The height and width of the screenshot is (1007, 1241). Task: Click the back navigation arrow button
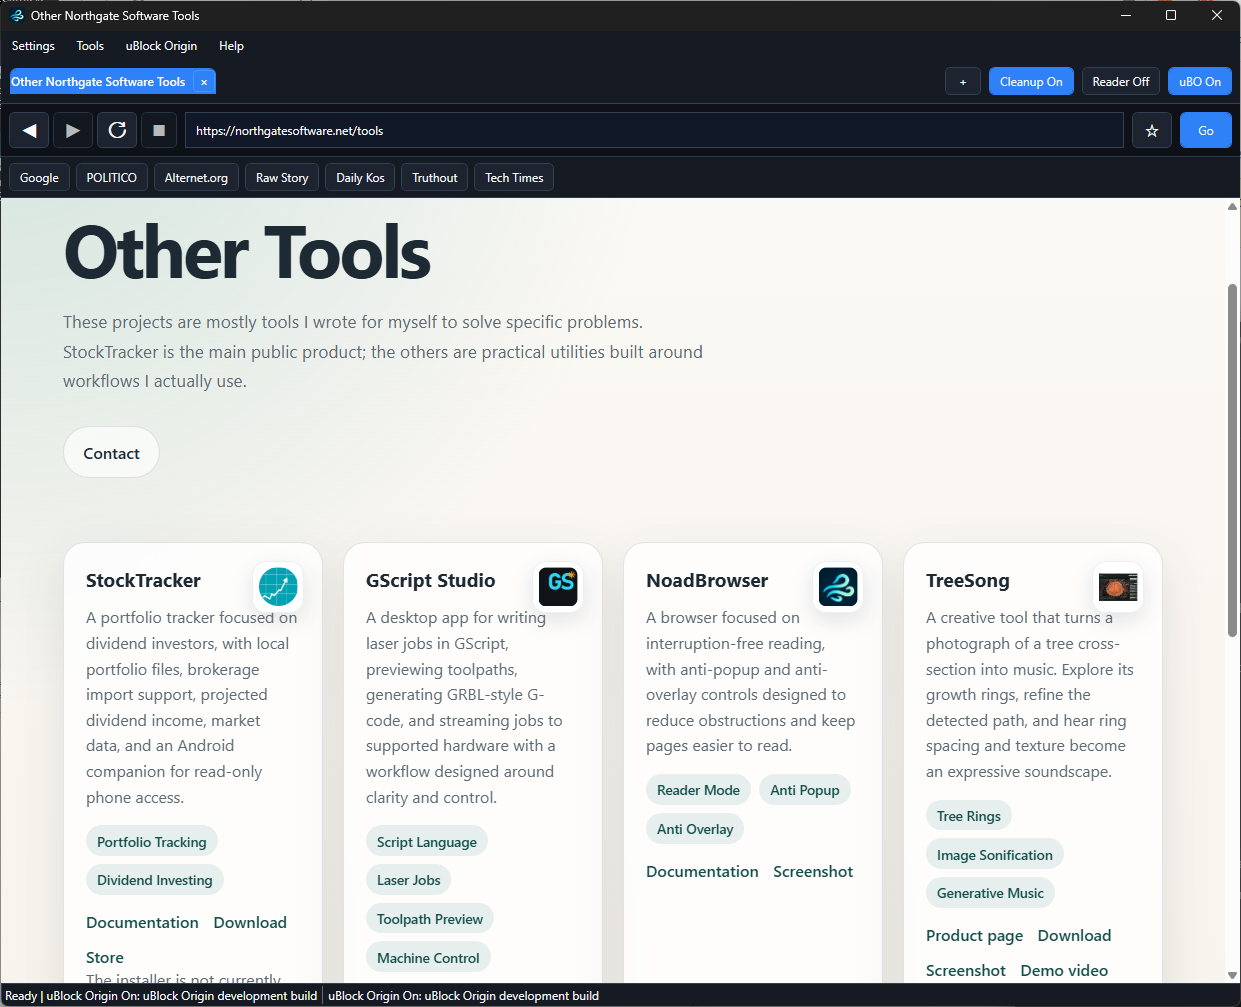29,130
